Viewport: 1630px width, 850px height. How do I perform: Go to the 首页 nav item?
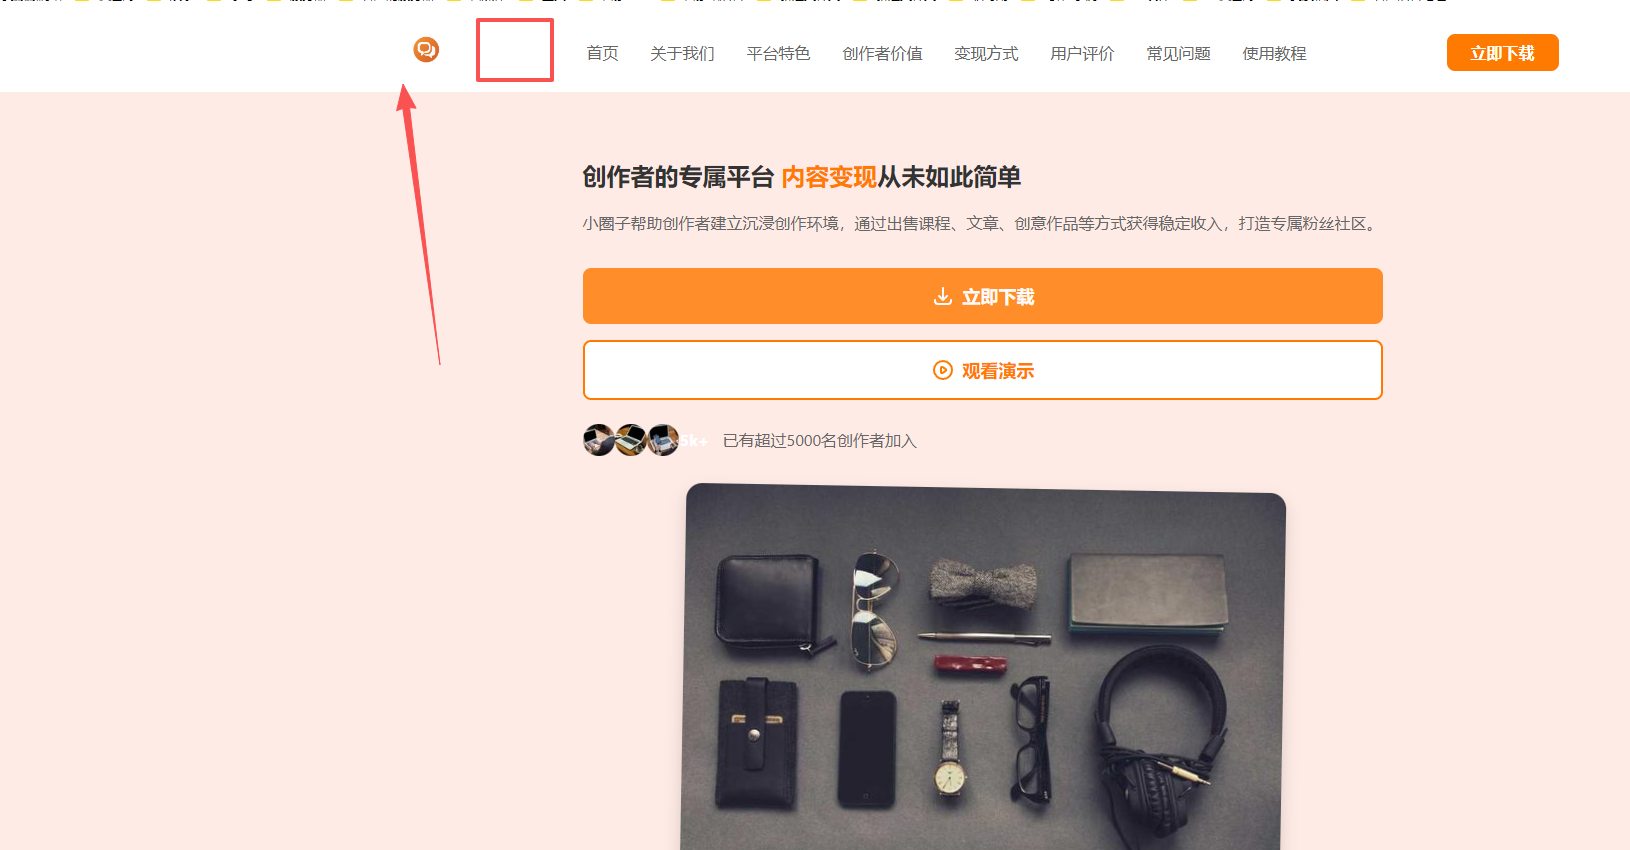coord(602,53)
